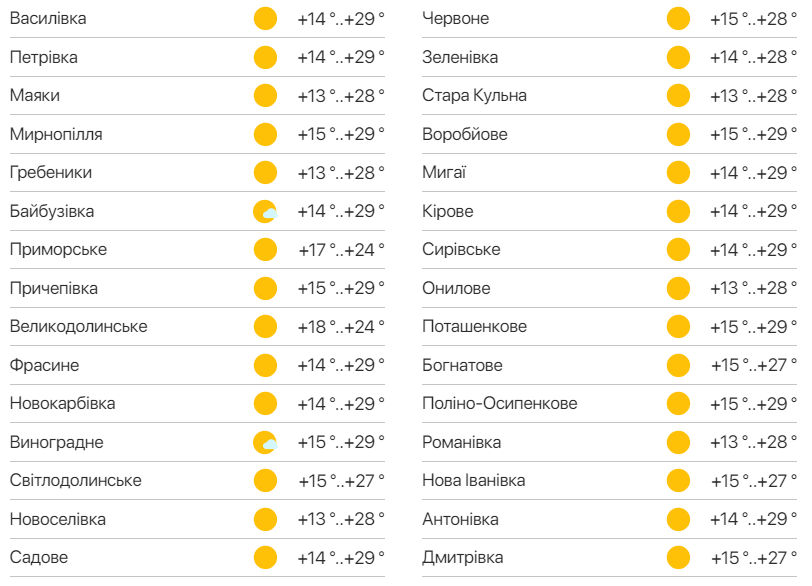Viewport: 812px width, 586px height.
Task: Click the partly cloudy icon for Байбузівка
Action: (265, 211)
